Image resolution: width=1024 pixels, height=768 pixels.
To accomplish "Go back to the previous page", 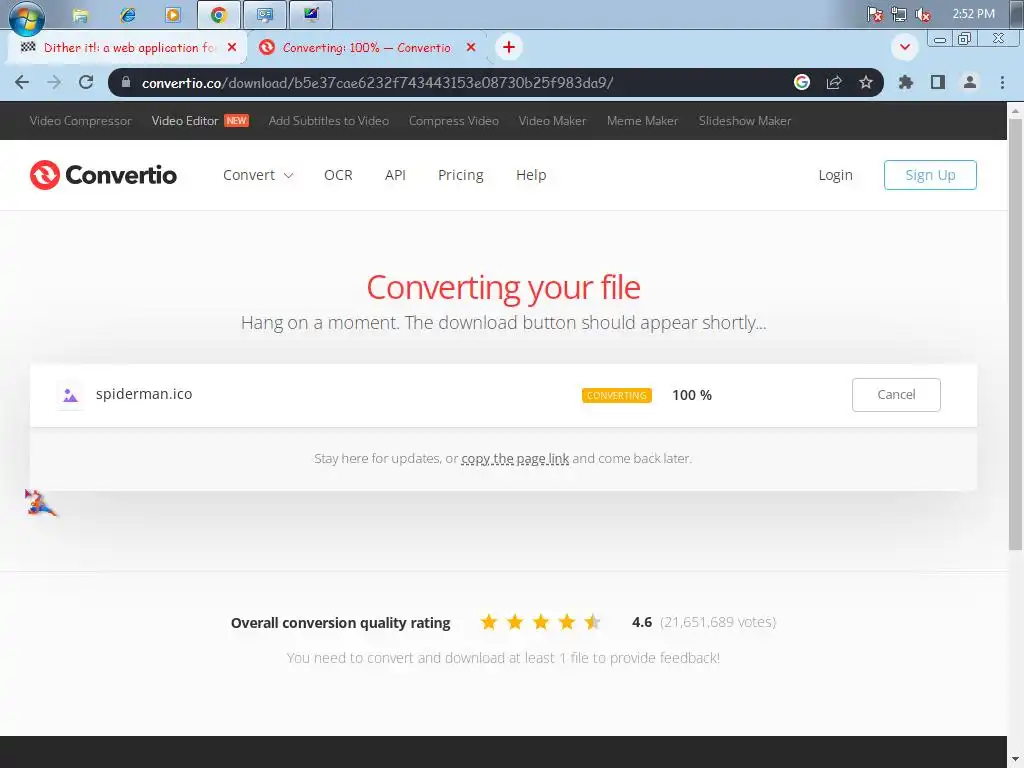I will pyautogui.click(x=22, y=82).
